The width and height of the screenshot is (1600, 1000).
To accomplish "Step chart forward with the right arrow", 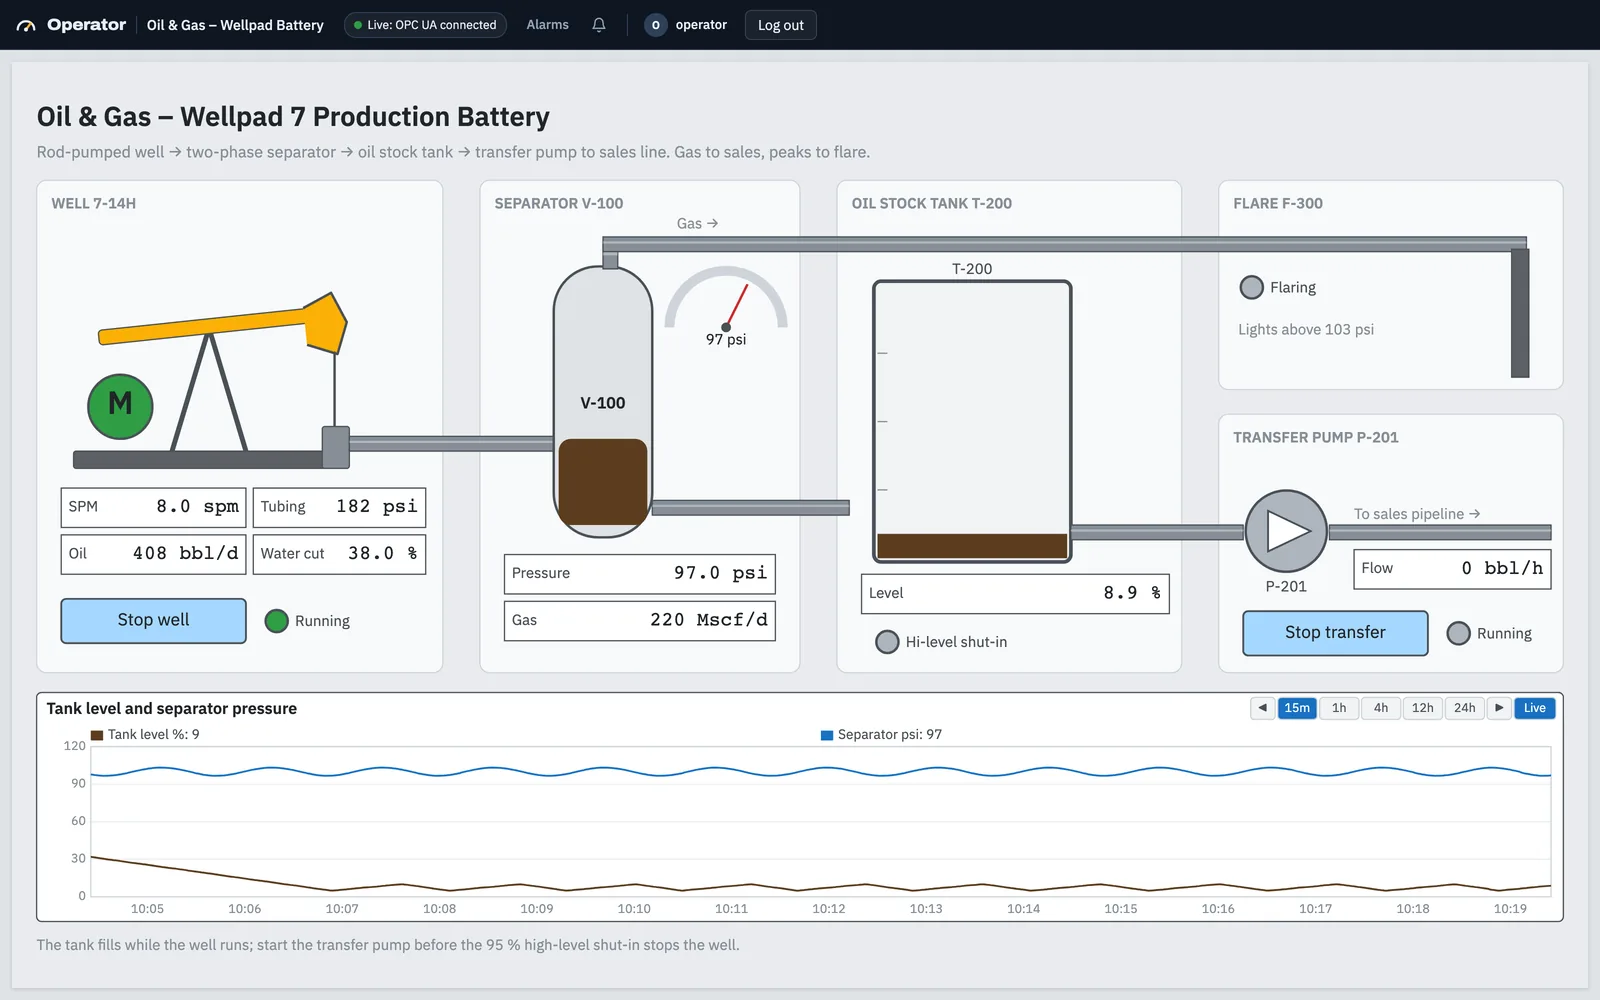I will click(x=1499, y=708).
